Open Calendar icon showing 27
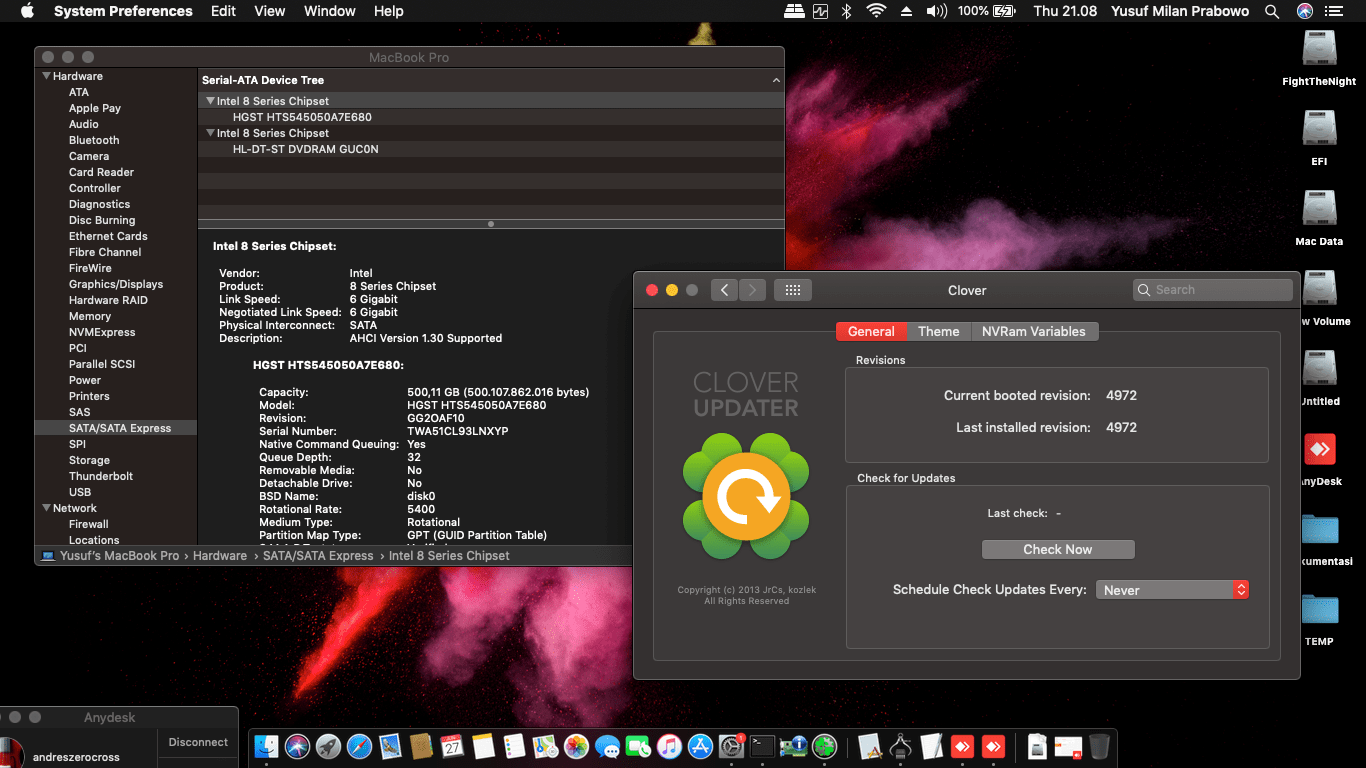The height and width of the screenshot is (768, 1366). click(453, 746)
